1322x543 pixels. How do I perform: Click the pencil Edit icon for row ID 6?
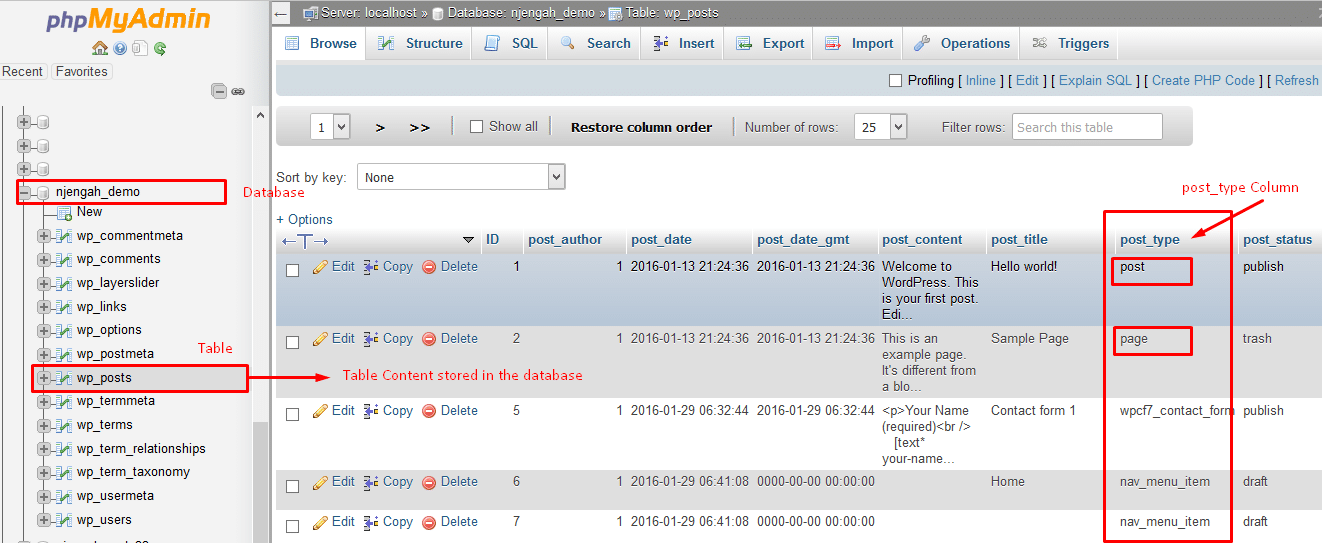pyautogui.click(x=320, y=482)
